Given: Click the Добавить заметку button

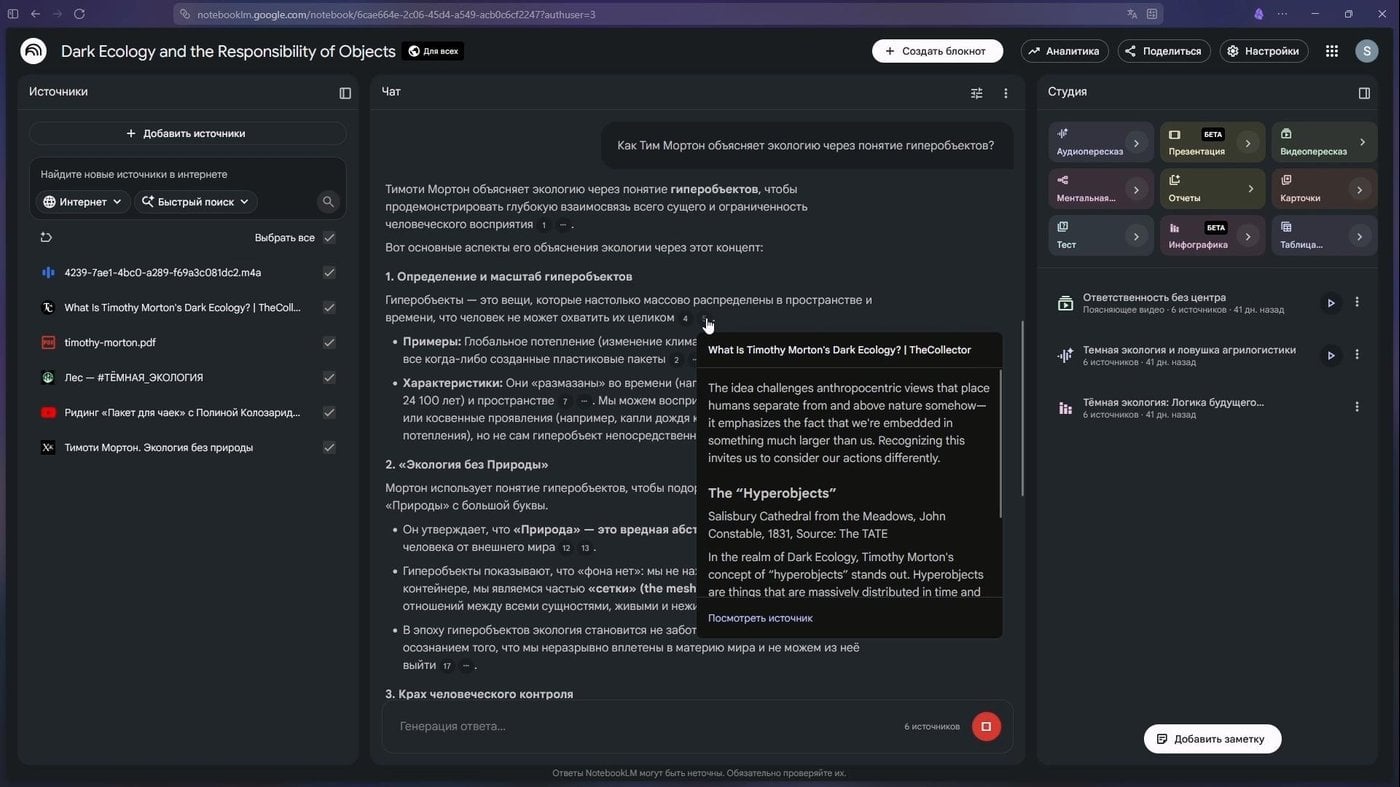Looking at the screenshot, I should [1212, 739].
